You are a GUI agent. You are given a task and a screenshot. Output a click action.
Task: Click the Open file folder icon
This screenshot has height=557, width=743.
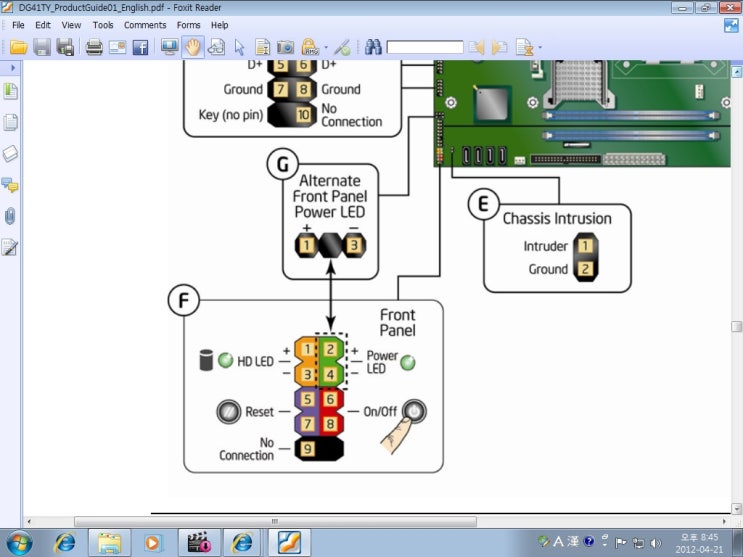[x=18, y=47]
